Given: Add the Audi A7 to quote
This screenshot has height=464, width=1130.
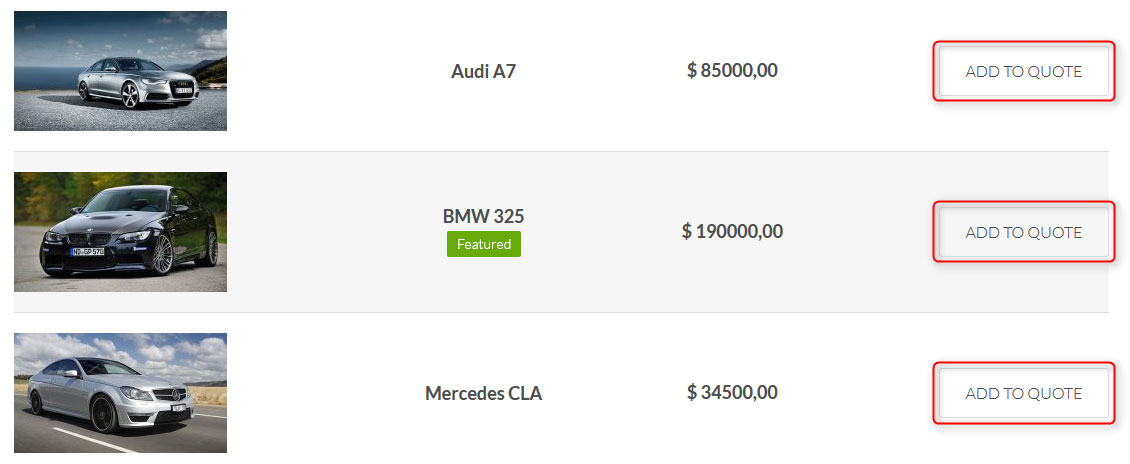Looking at the screenshot, I should point(1023,71).
